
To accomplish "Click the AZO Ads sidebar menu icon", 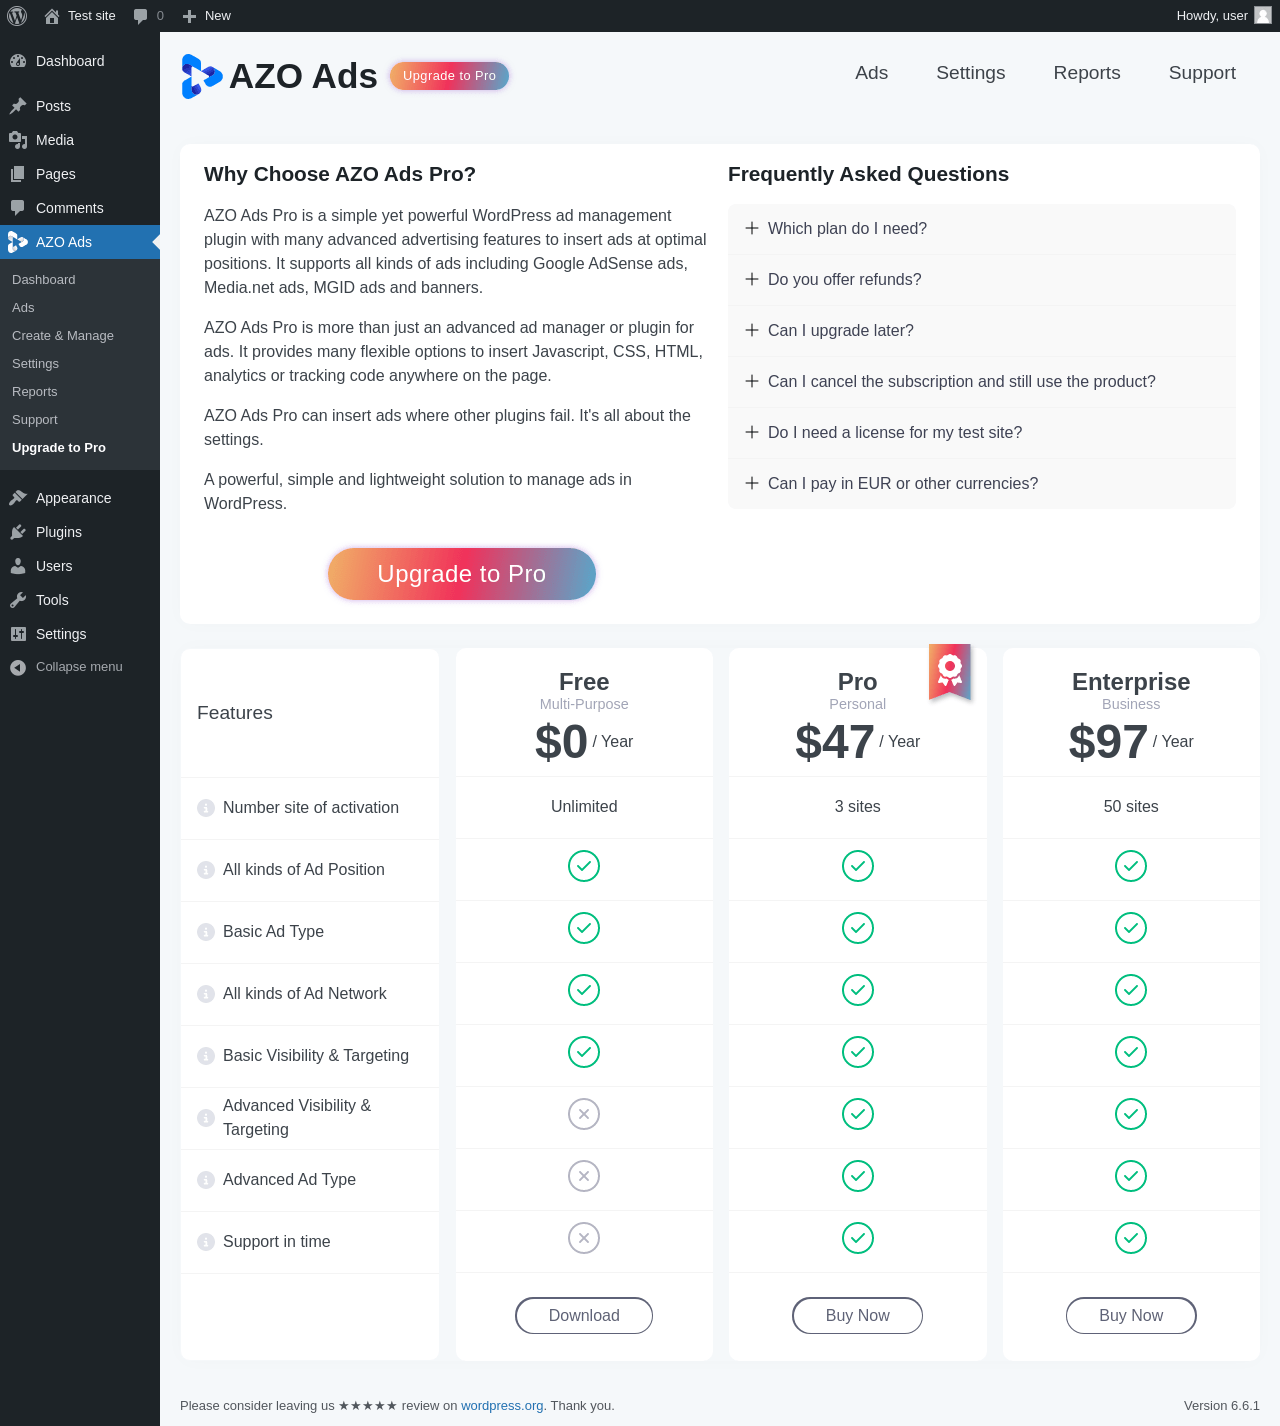I will point(18,242).
